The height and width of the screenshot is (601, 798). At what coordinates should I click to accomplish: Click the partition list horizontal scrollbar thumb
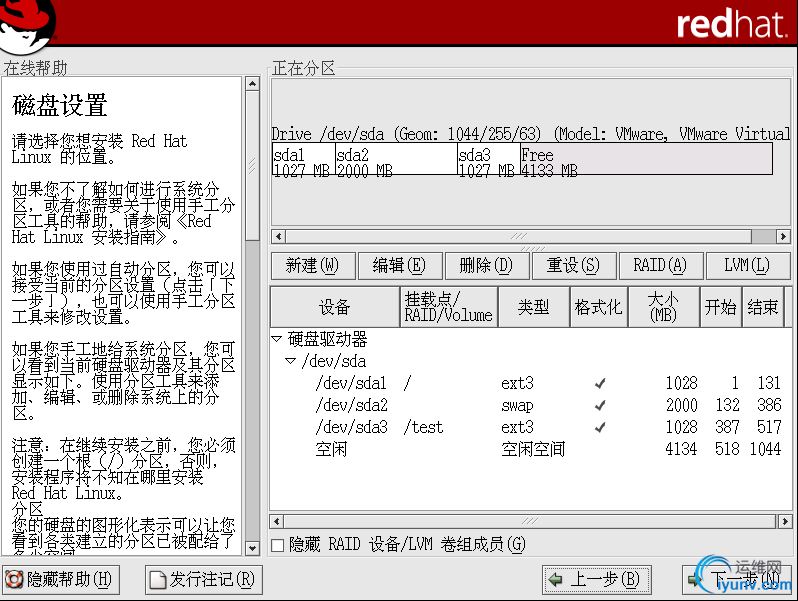pyautogui.click(x=530, y=522)
